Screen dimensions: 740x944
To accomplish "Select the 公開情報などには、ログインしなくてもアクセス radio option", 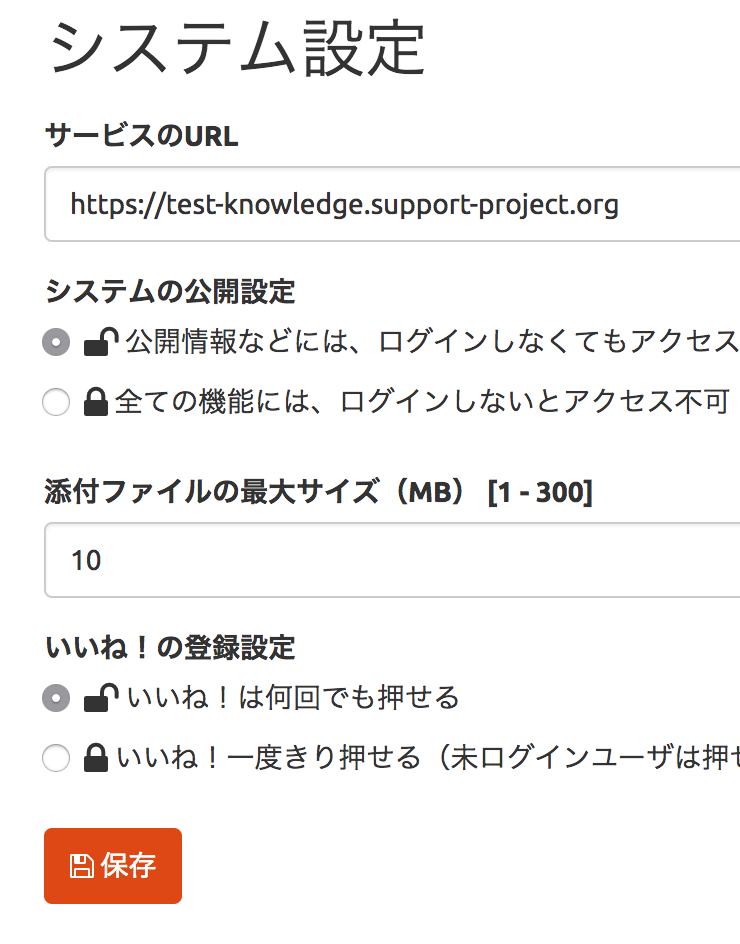I will (x=57, y=340).
